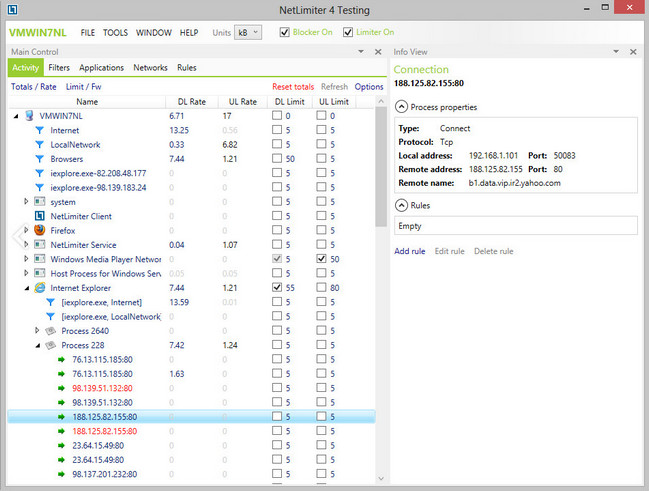Image resolution: width=649 pixels, height=491 pixels.
Task: Expand the Firefox tree node
Action: (26, 230)
